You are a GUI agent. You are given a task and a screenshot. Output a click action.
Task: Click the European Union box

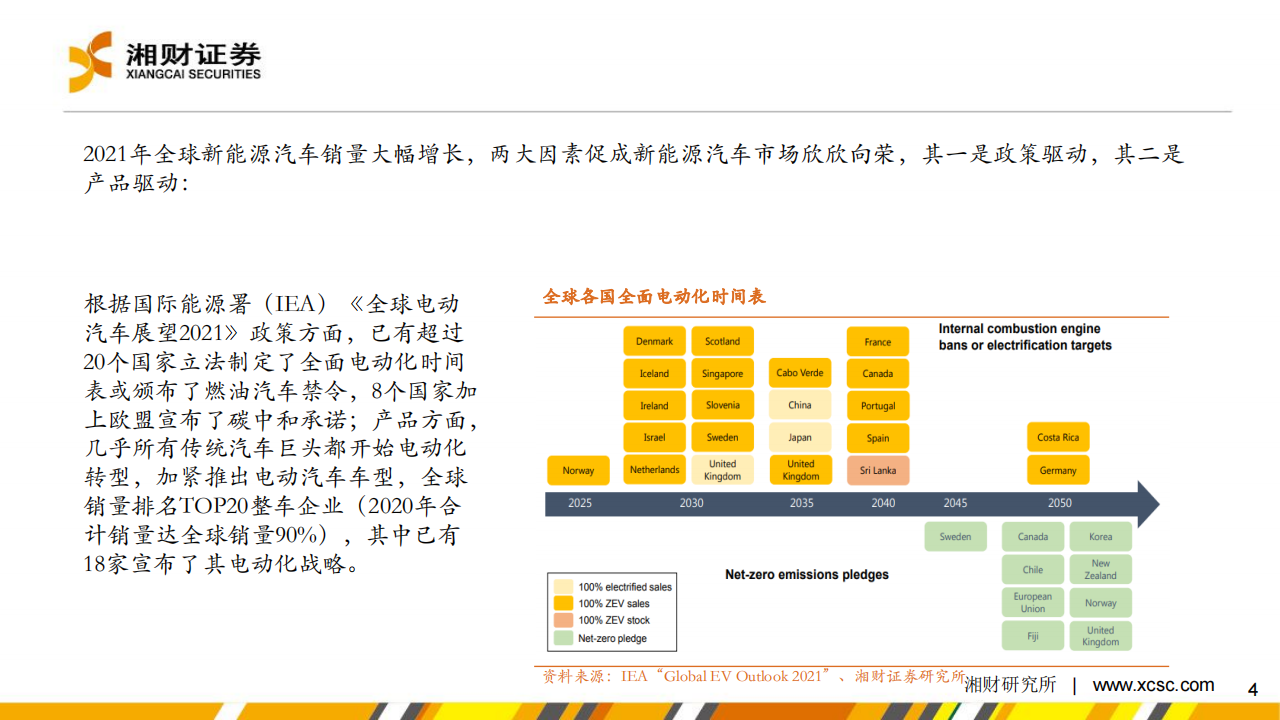tap(1033, 603)
